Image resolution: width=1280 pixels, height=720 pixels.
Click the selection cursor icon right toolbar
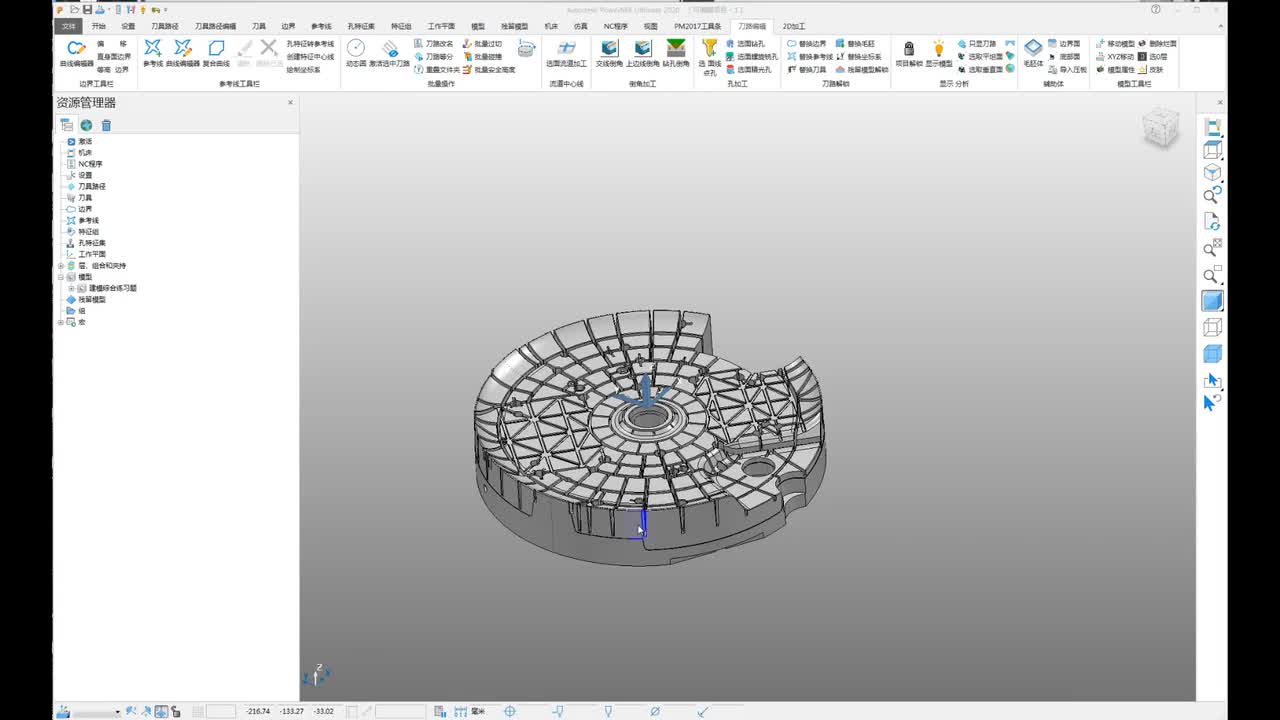(1212, 380)
